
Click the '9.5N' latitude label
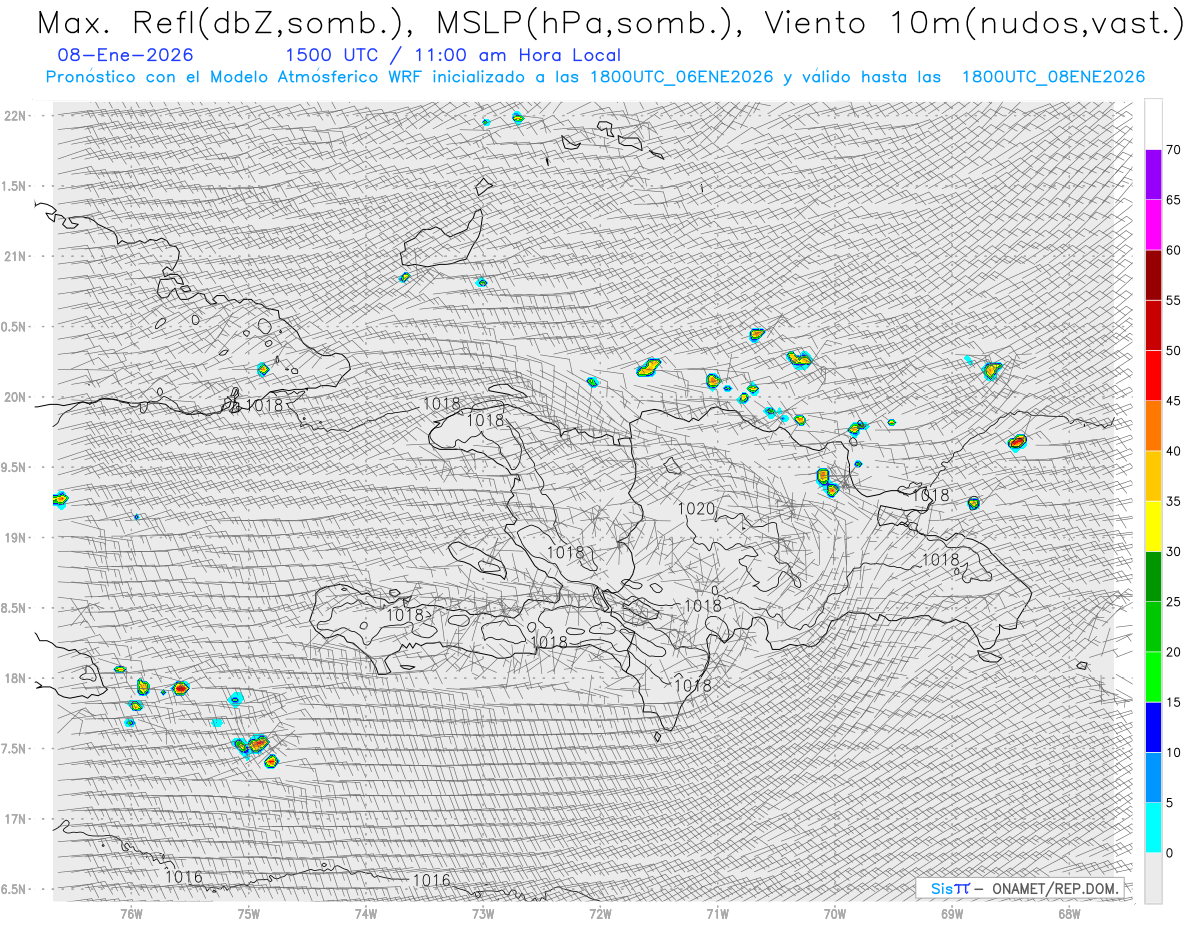pos(15,467)
